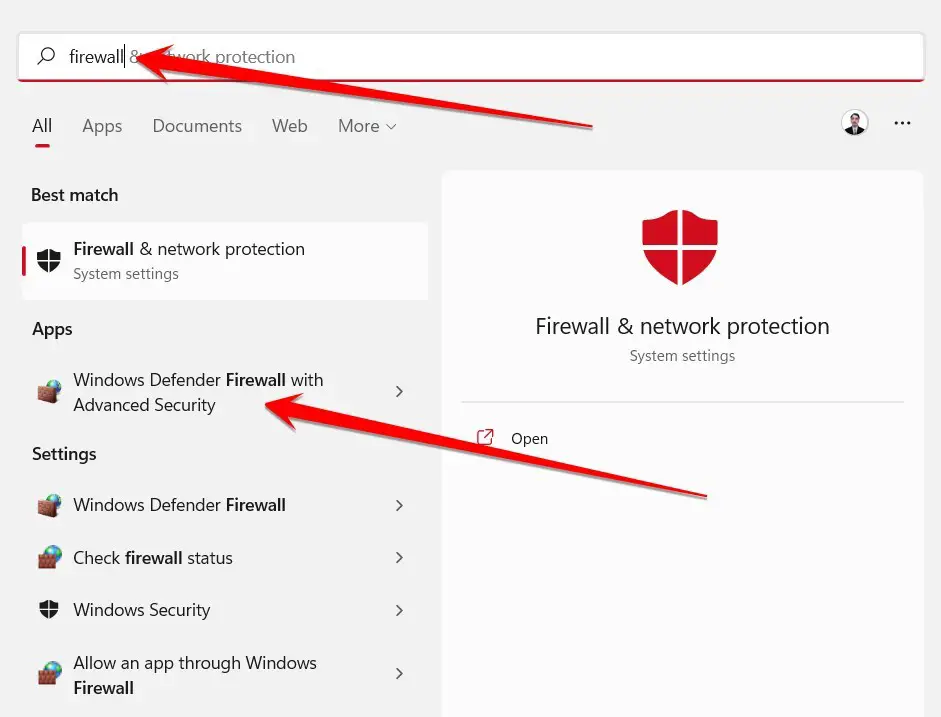The height and width of the screenshot is (717, 941).
Task: Click the Open external-link icon
Action: [485, 437]
